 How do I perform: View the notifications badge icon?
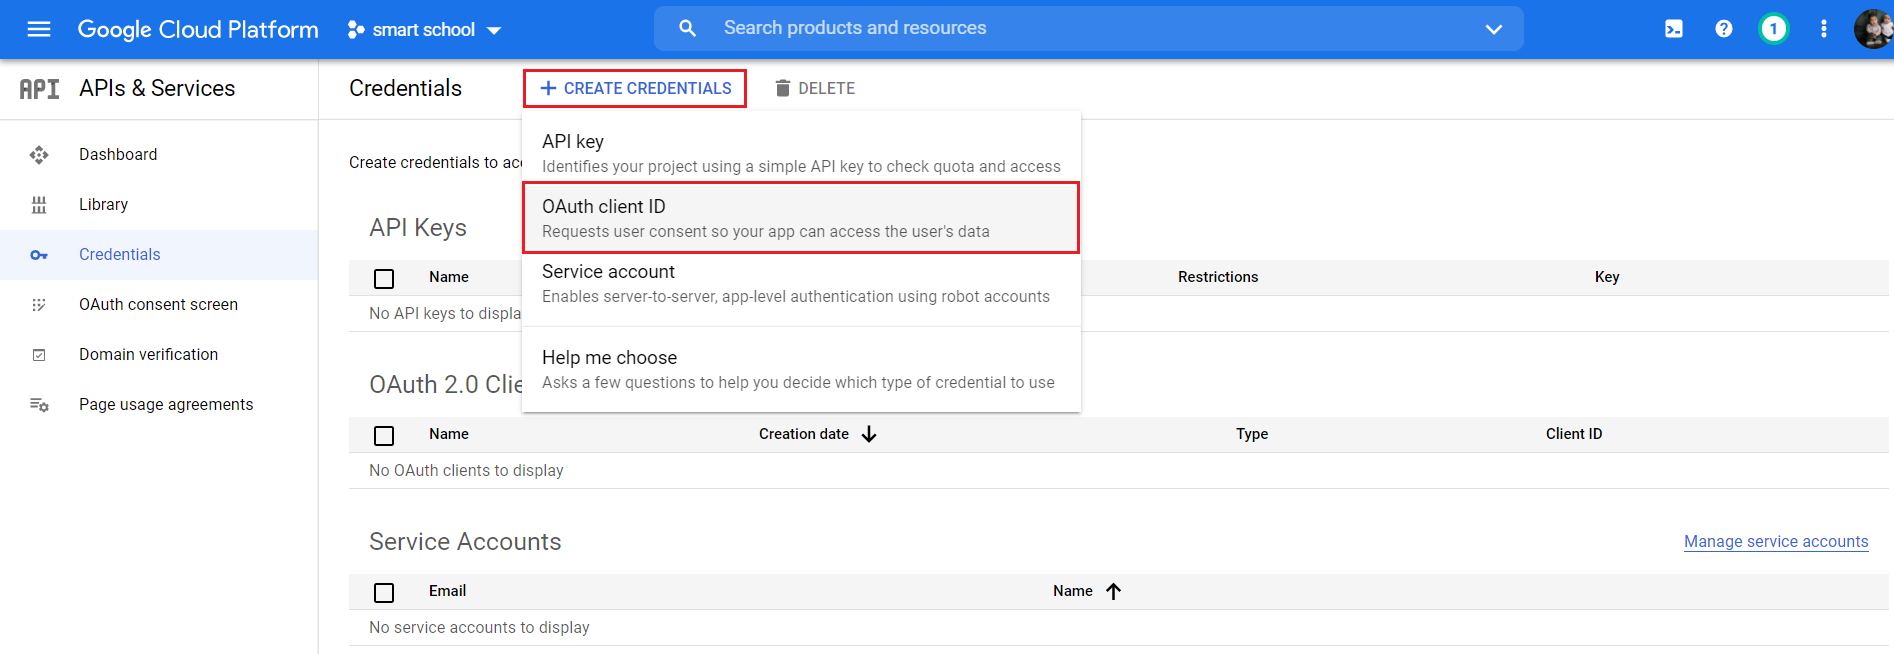(x=1773, y=29)
